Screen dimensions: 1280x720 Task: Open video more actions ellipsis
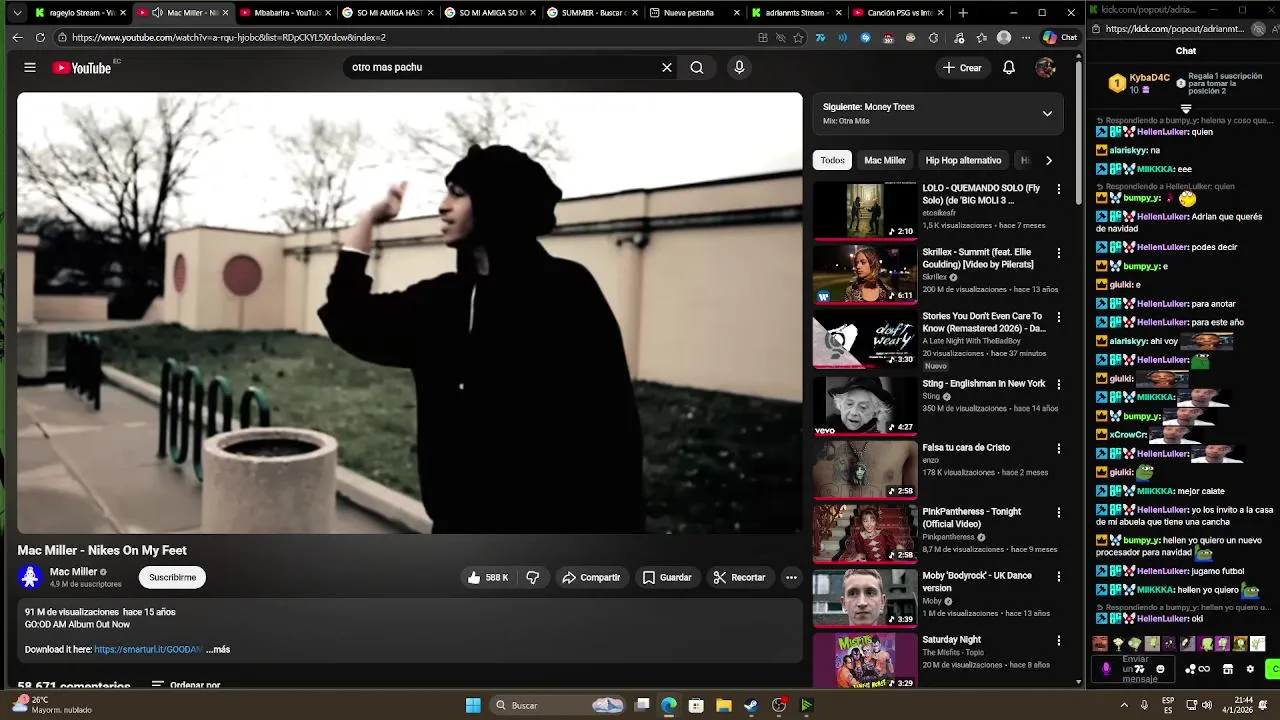pyautogui.click(x=791, y=577)
